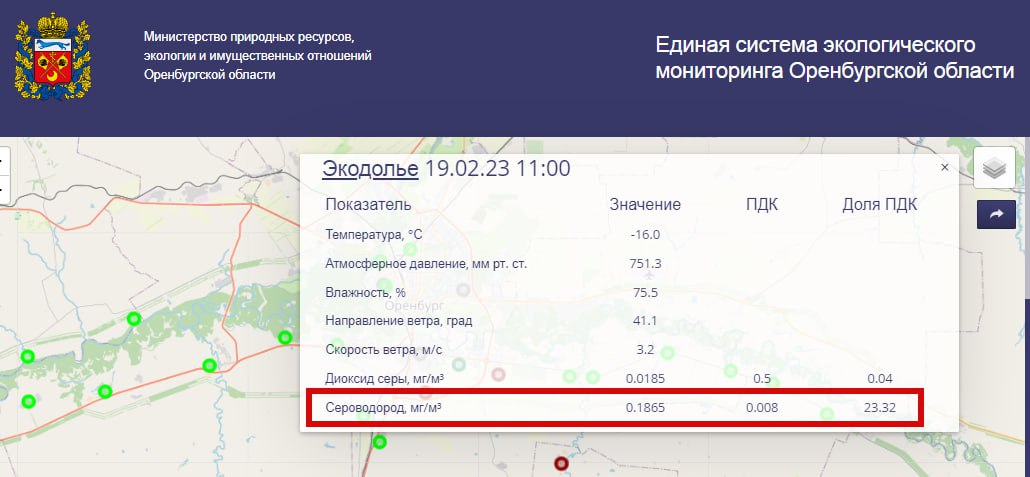This screenshot has width=1030, height=477.
Task: Open the map layers switcher
Action: pyautogui.click(x=994, y=168)
